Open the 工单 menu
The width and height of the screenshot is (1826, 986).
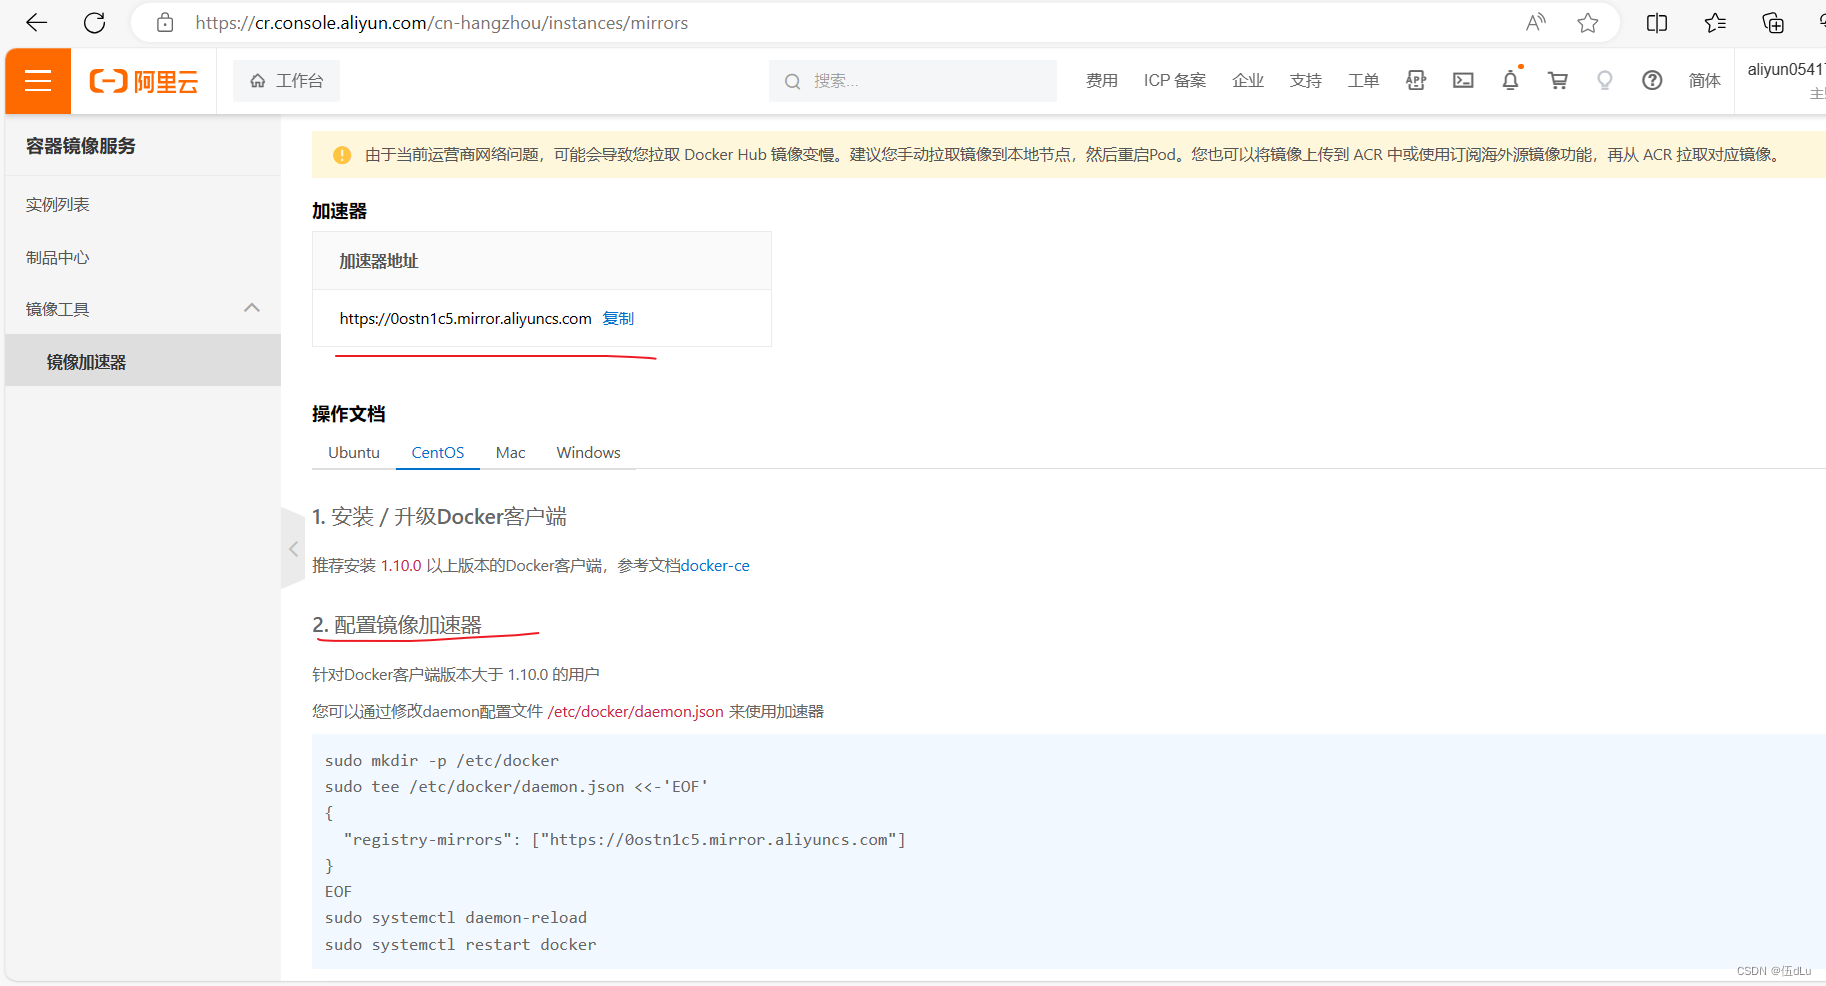[1363, 81]
